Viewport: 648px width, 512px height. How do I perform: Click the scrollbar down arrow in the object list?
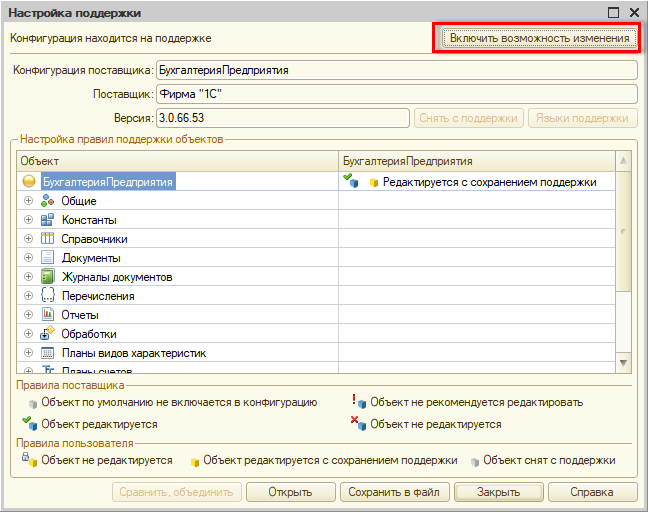[x=624, y=363]
